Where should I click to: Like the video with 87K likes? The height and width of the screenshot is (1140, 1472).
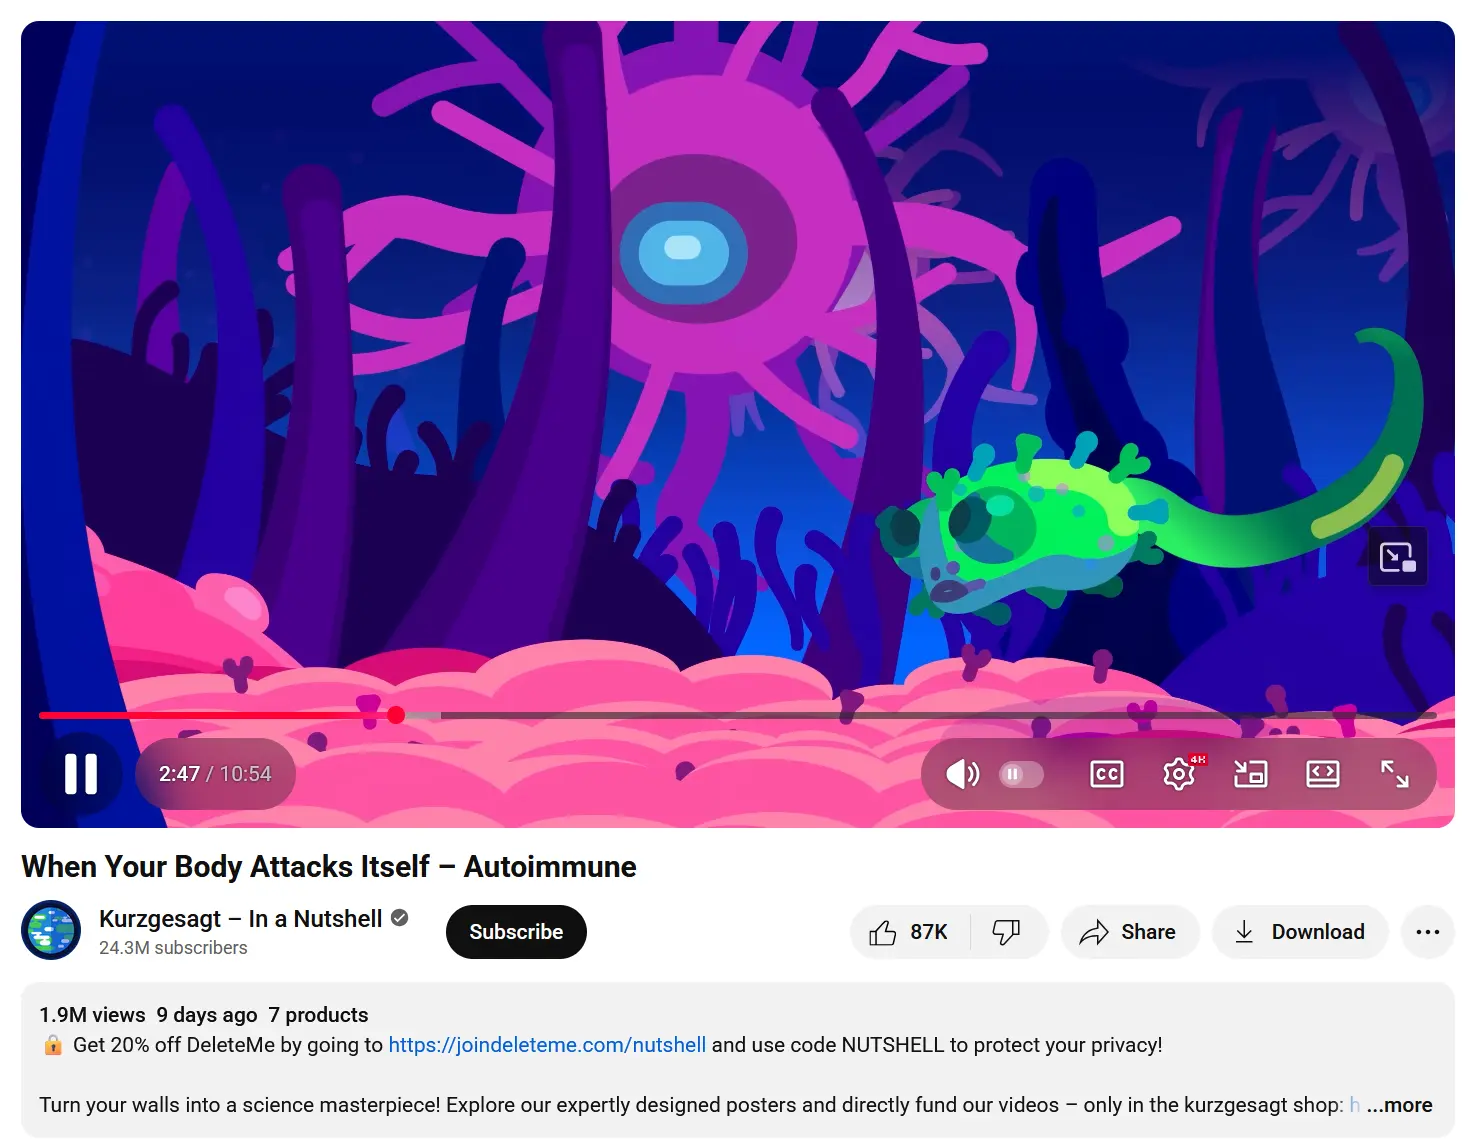(x=909, y=932)
